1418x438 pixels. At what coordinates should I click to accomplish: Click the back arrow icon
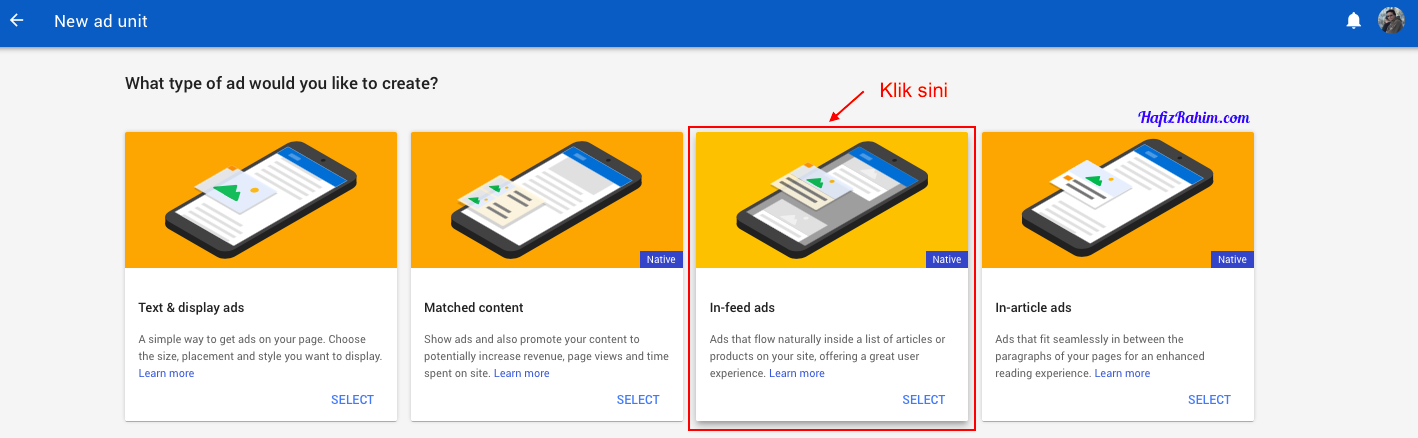click(x=17, y=21)
